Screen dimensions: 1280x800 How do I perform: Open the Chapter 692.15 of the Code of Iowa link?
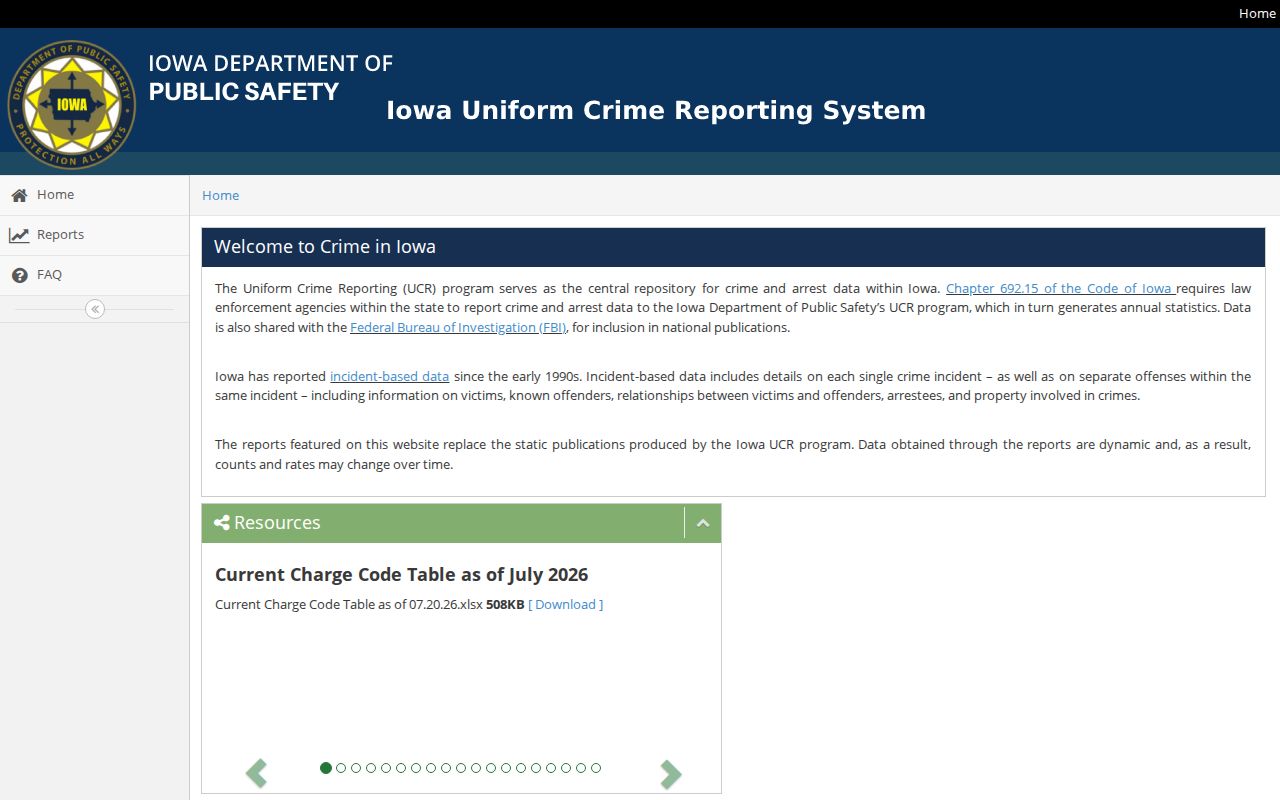point(1059,289)
